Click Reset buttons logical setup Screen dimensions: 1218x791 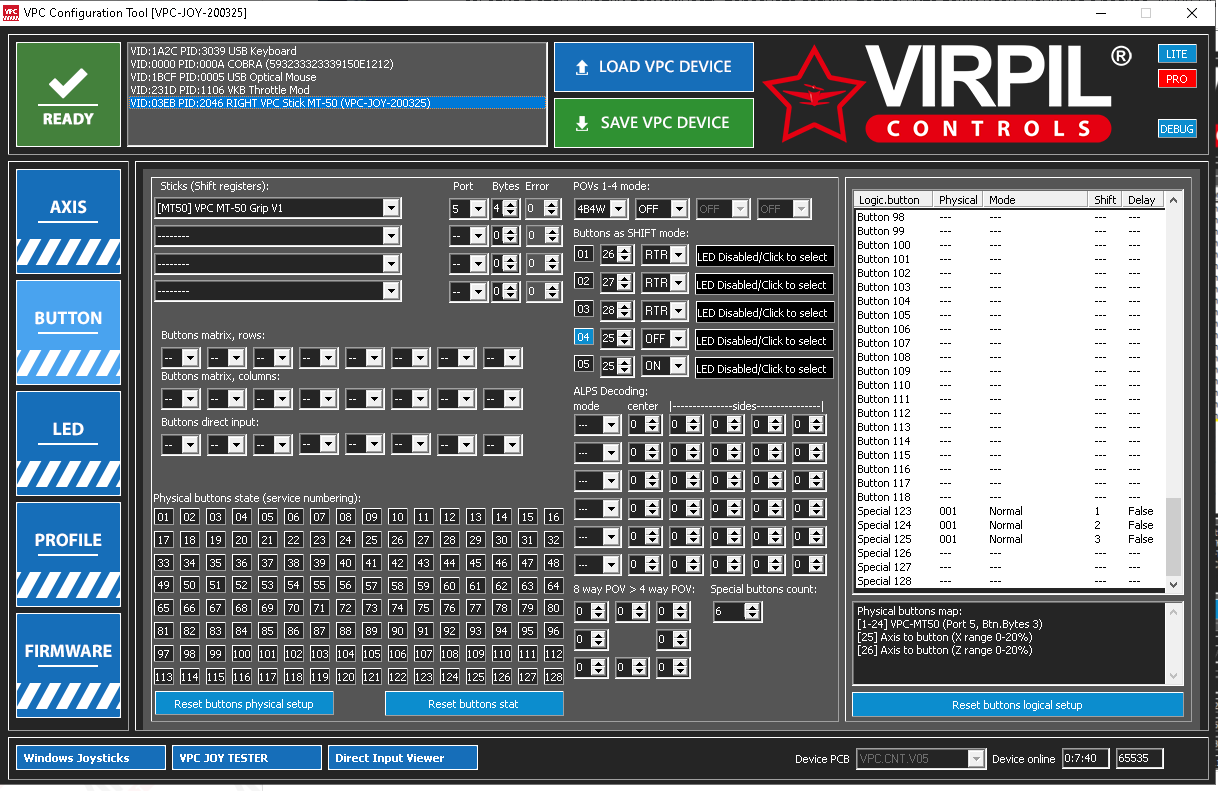(x=1017, y=705)
